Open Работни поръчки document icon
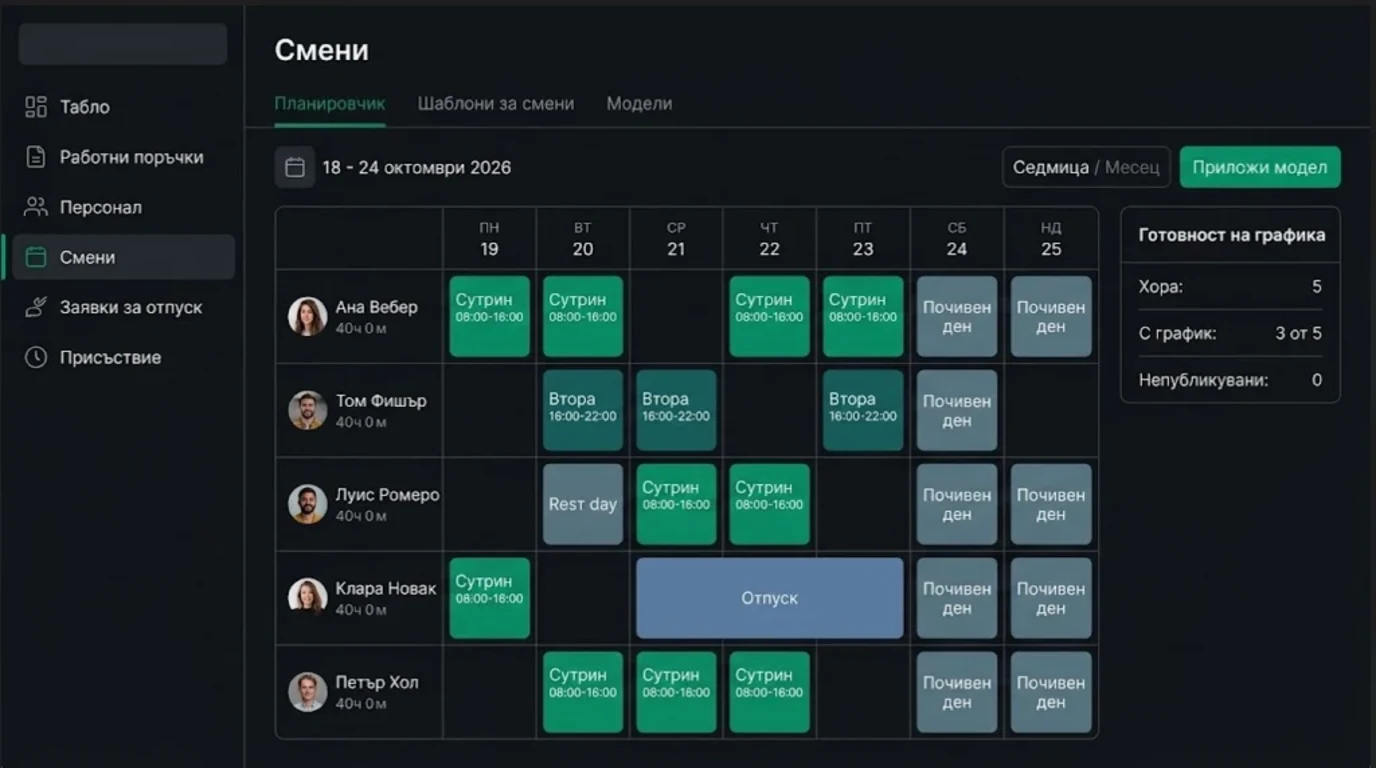1376x768 pixels. (36, 157)
